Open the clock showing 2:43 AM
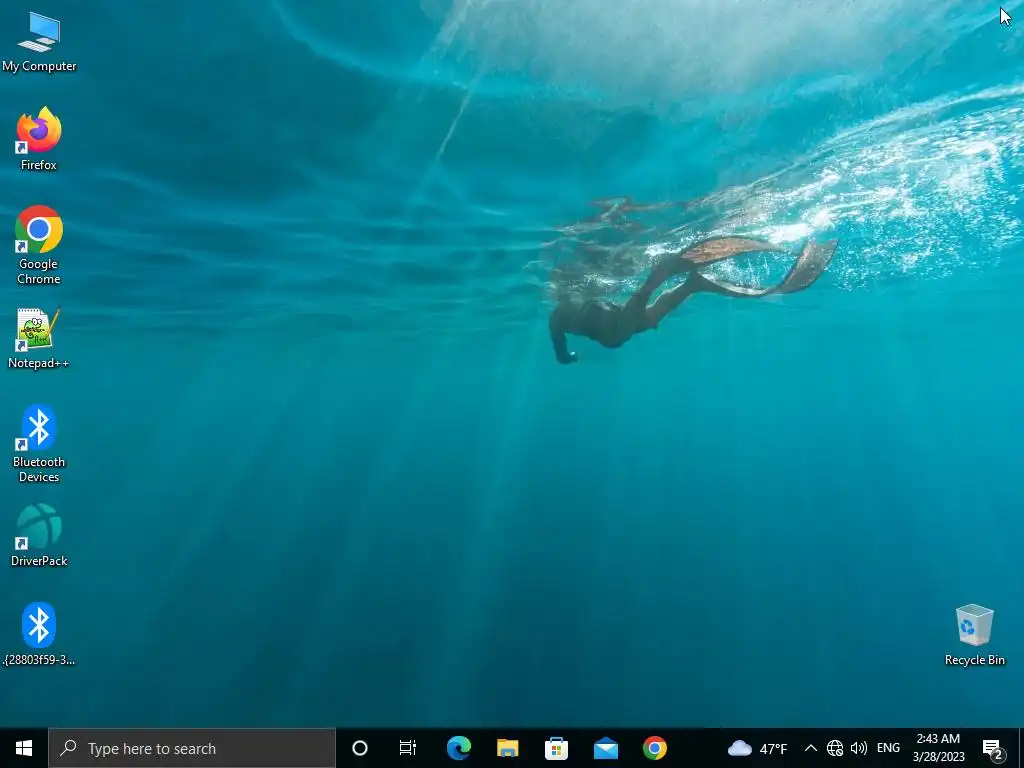The image size is (1024, 768). 938,748
